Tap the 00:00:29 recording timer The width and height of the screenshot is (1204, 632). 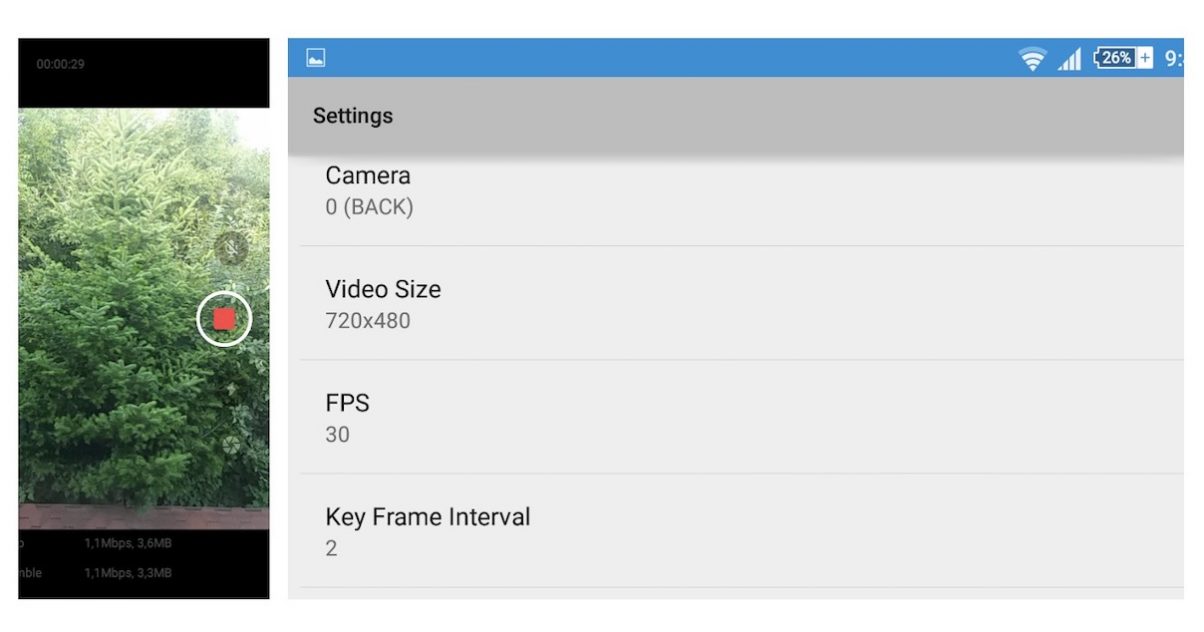point(61,64)
